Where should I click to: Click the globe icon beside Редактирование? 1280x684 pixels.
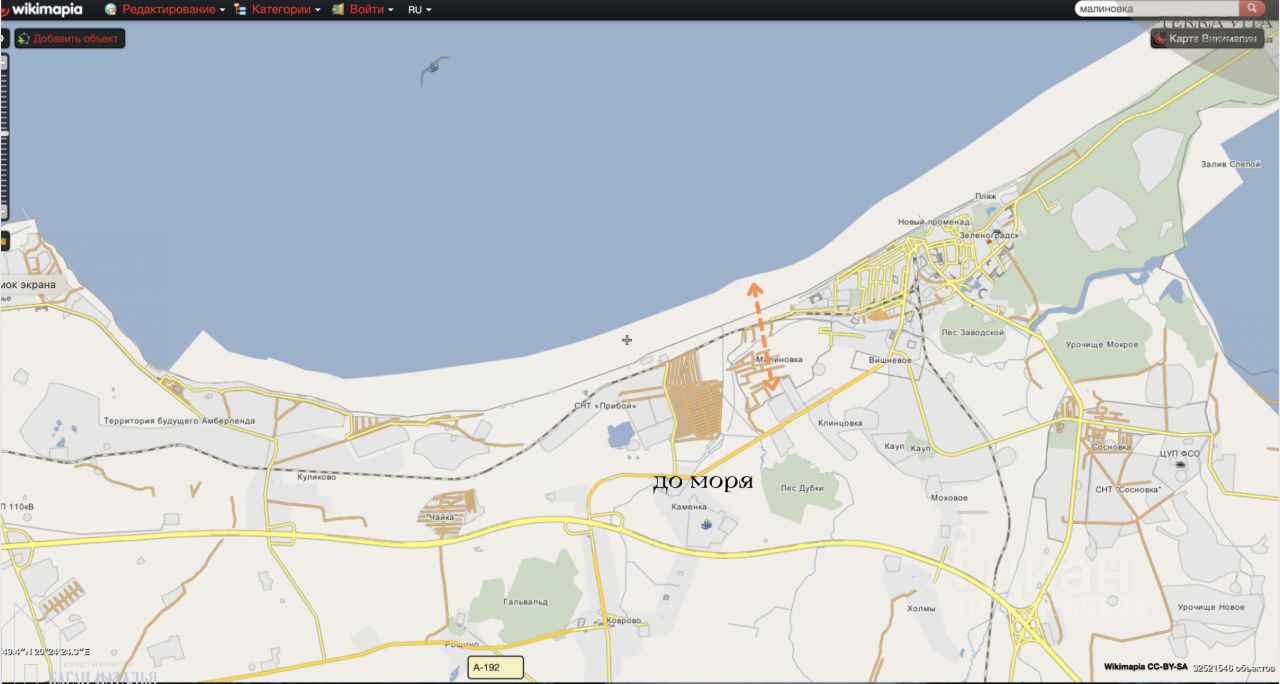coord(111,9)
